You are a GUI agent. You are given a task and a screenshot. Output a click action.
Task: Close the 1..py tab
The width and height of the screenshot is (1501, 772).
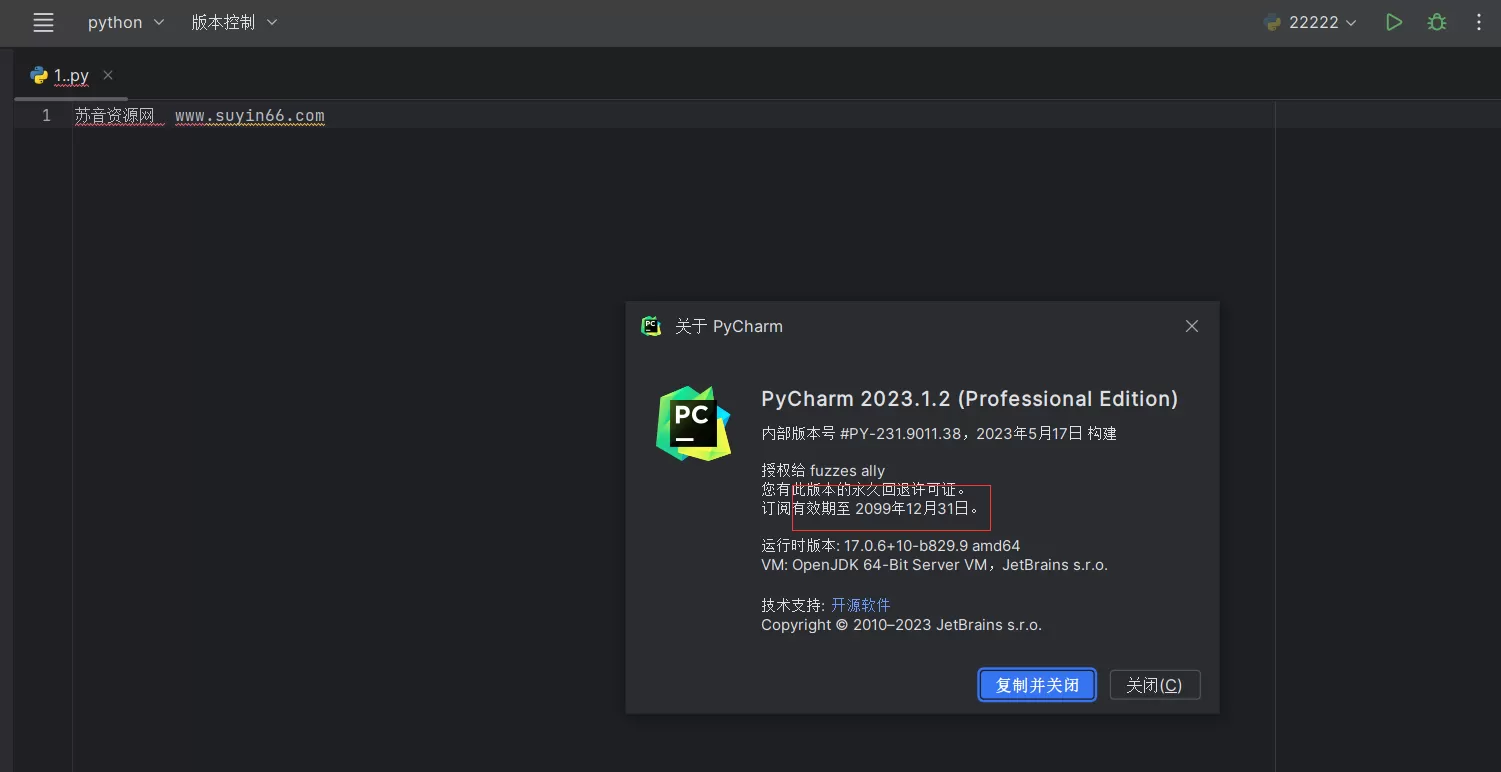point(108,74)
